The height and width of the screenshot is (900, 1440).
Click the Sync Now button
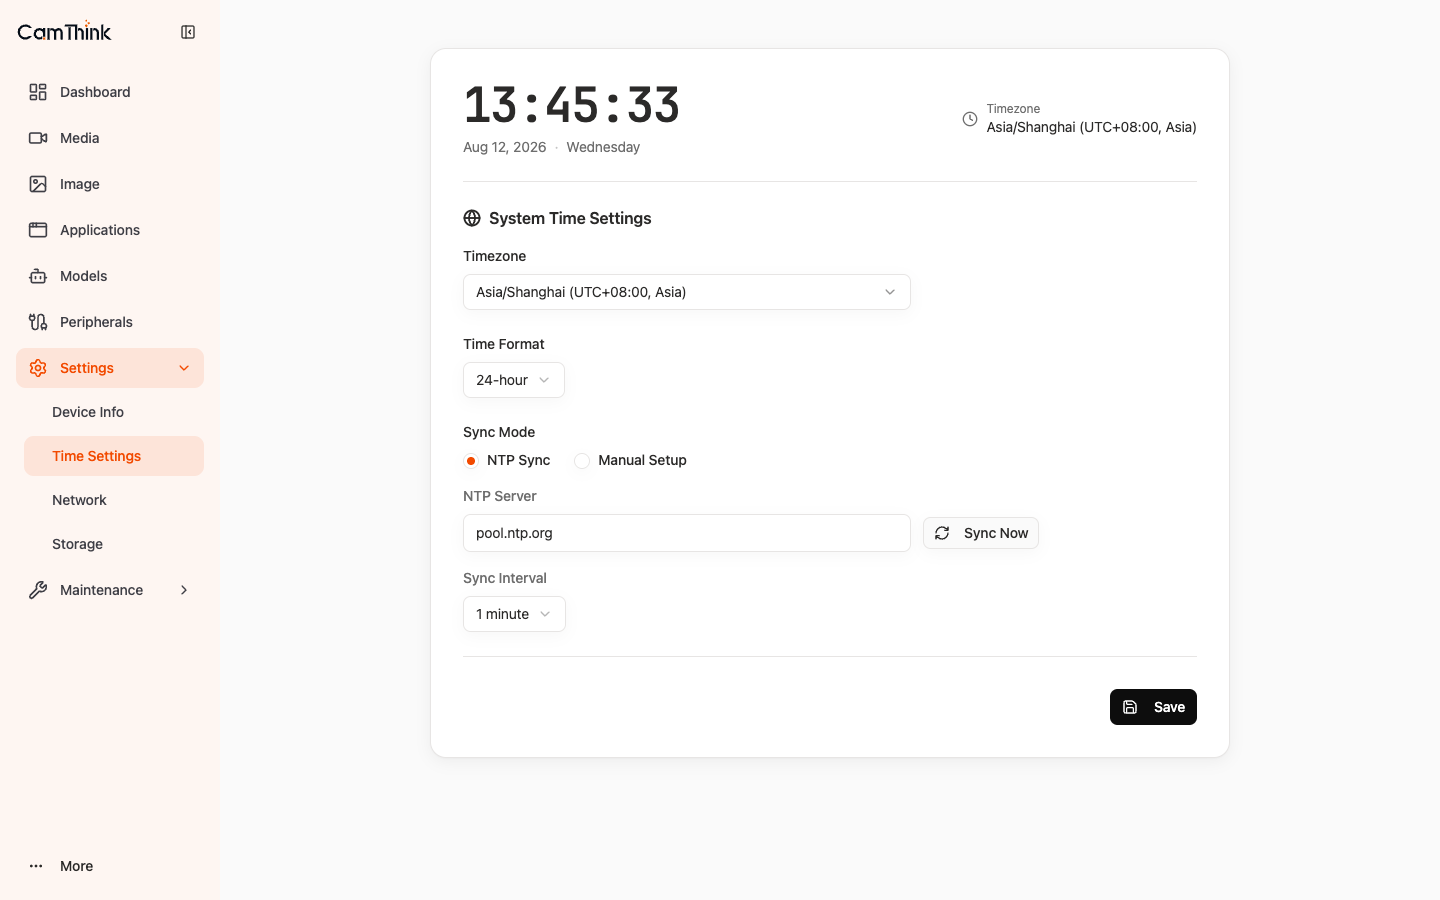981,533
